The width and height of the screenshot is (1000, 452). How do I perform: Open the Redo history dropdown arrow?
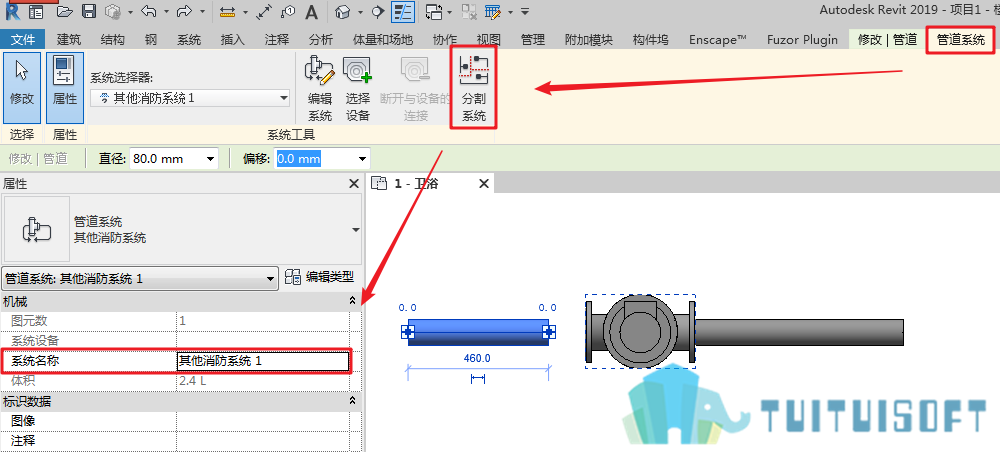point(202,11)
